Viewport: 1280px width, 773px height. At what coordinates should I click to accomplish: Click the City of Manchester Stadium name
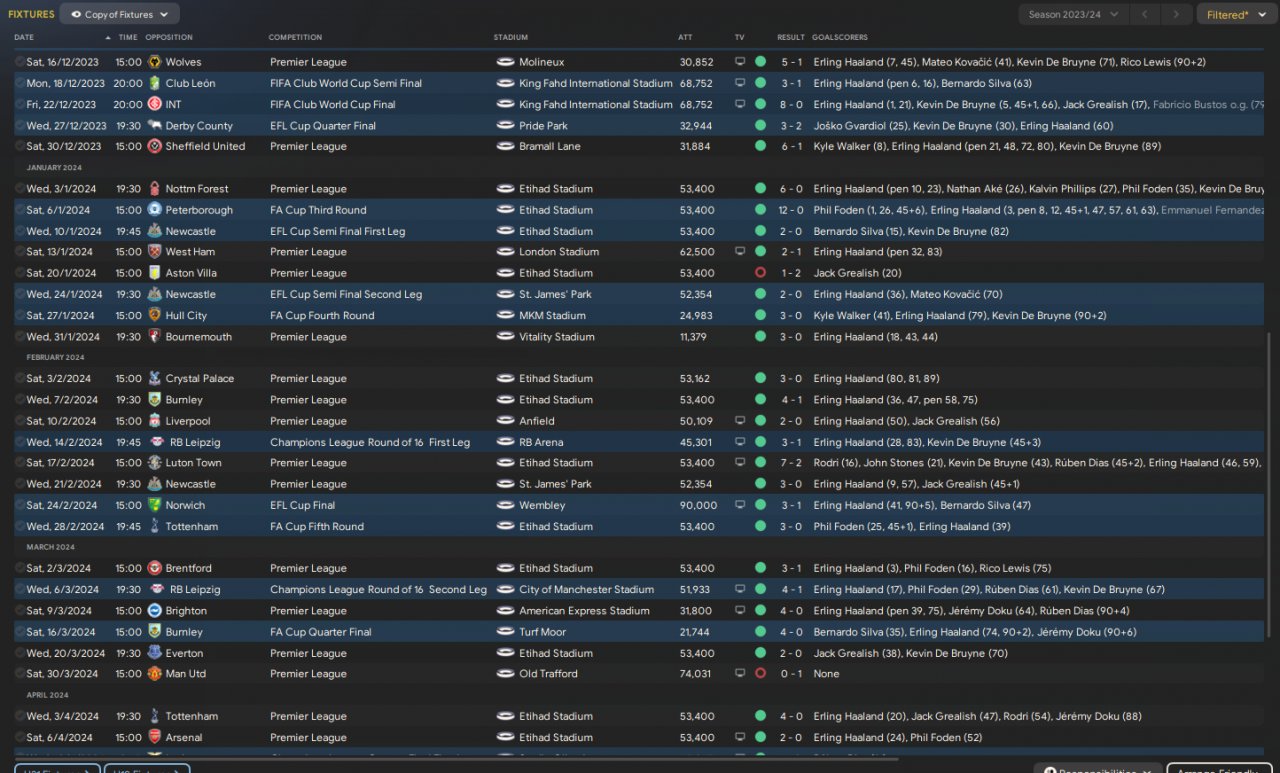(x=586, y=590)
